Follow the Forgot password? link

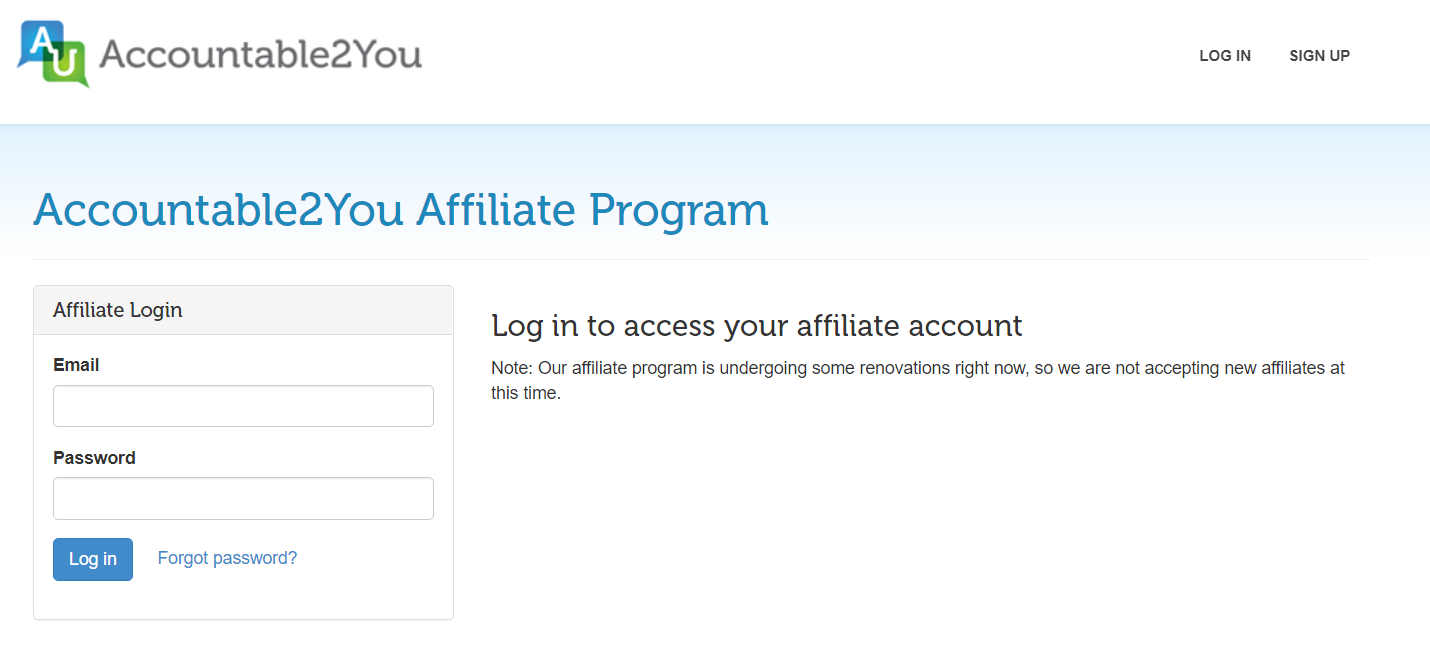point(227,558)
